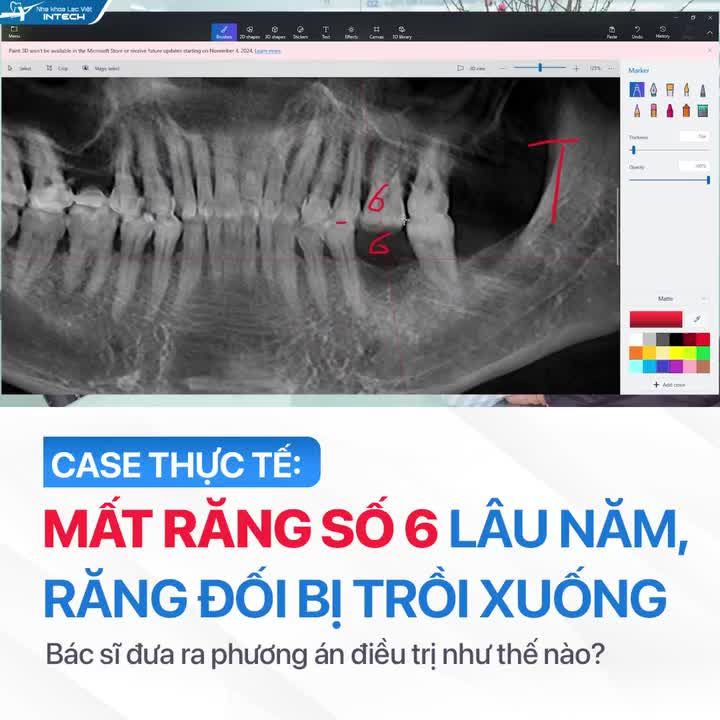Pick the dark red color swatch
The image size is (720, 720).
[689, 339]
